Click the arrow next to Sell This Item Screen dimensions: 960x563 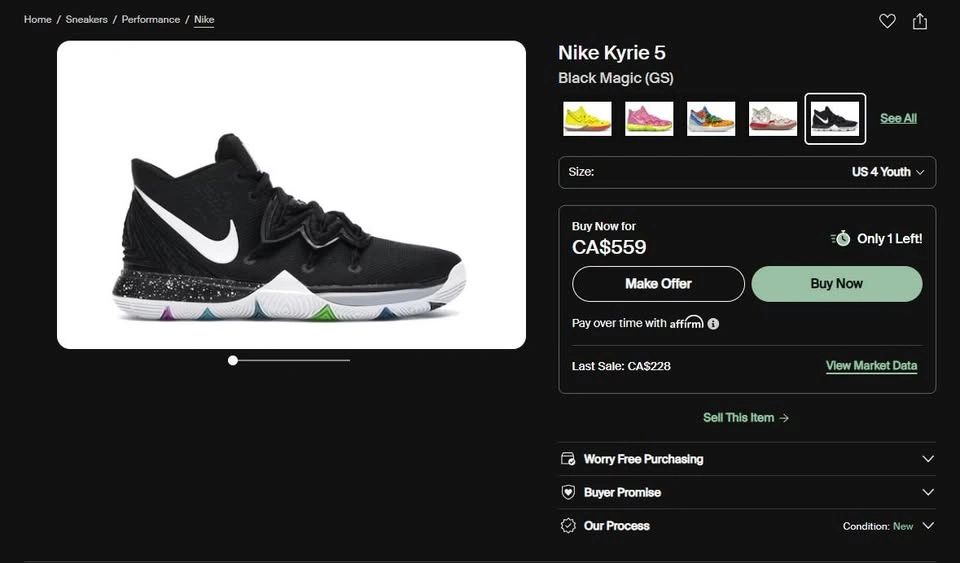tap(784, 418)
